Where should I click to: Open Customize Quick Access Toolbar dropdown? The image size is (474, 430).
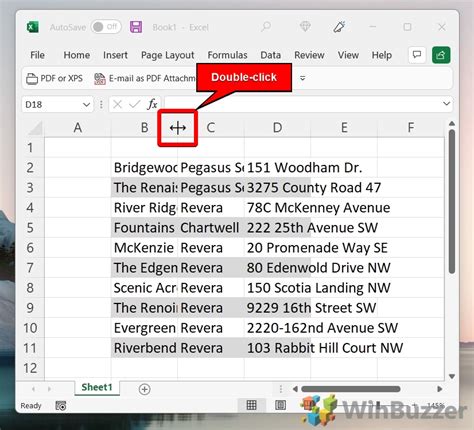pyautogui.click(x=302, y=78)
